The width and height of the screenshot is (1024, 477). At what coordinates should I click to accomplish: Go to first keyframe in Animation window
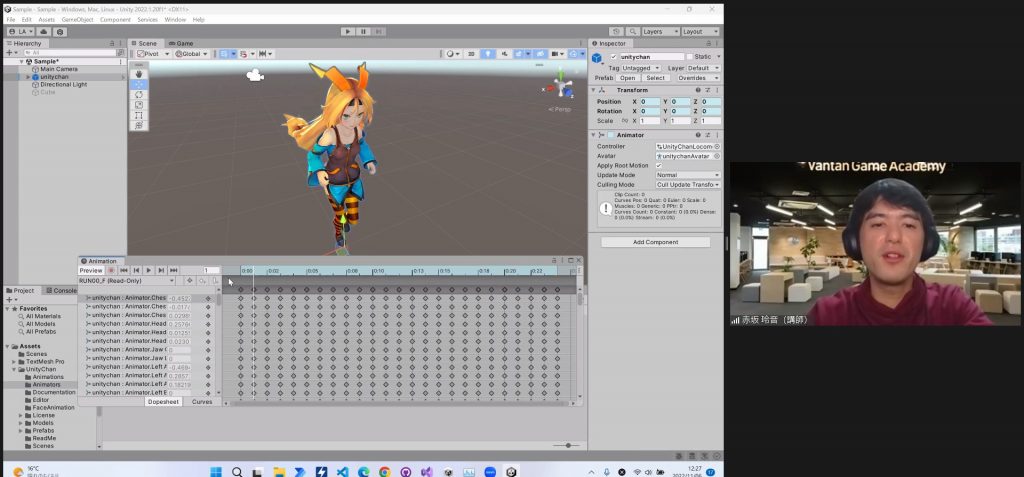coord(123,270)
